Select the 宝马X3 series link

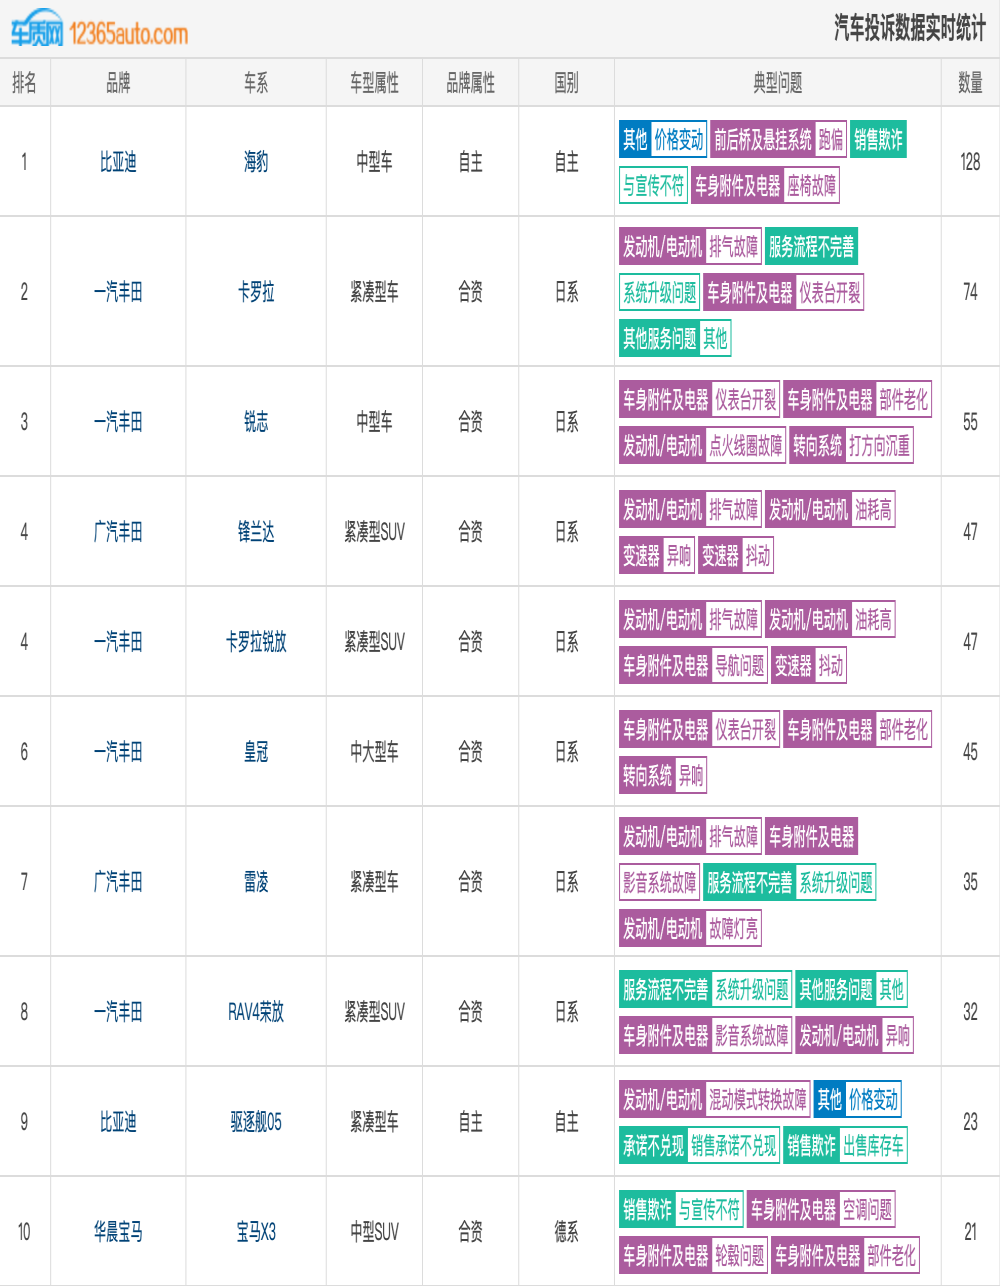click(x=256, y=1232)
